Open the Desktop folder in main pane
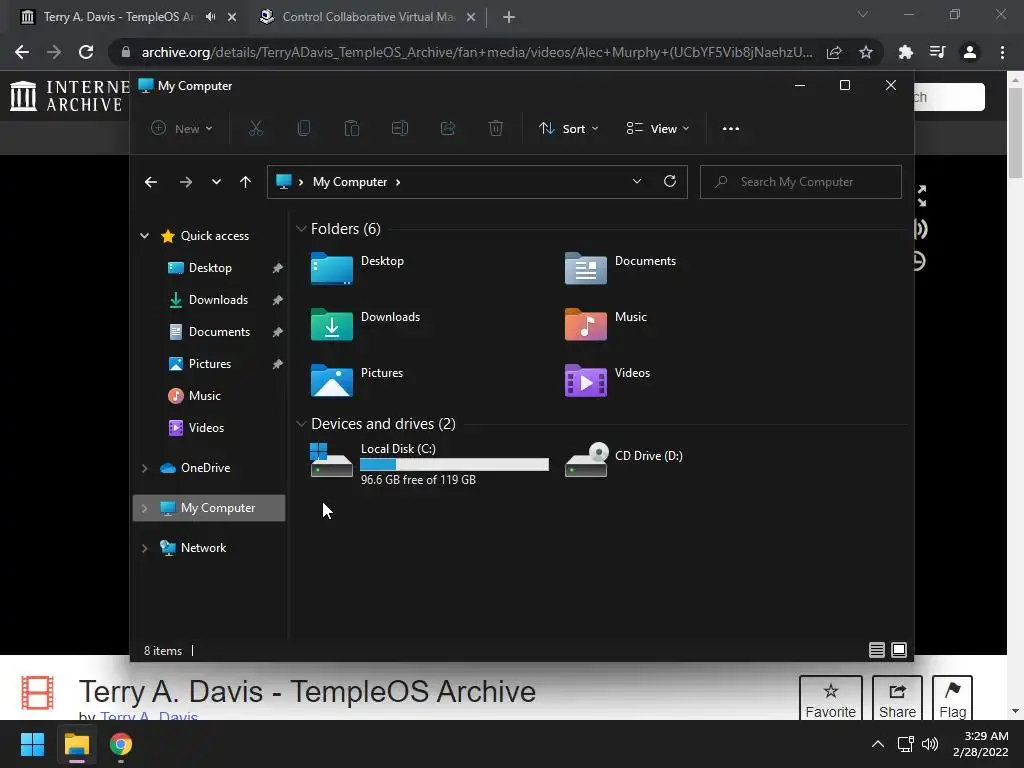This screenshot has width=1024, height=768. click(x=357, y=268)
